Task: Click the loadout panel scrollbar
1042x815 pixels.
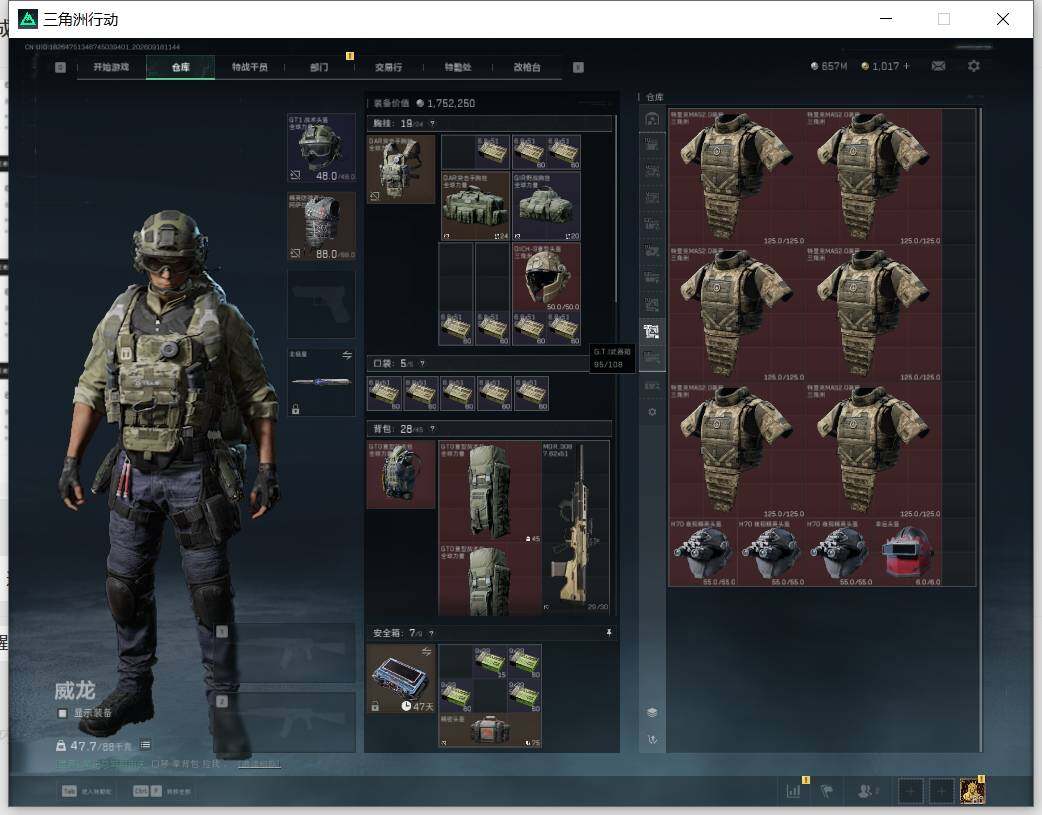Action: (617, 209)
